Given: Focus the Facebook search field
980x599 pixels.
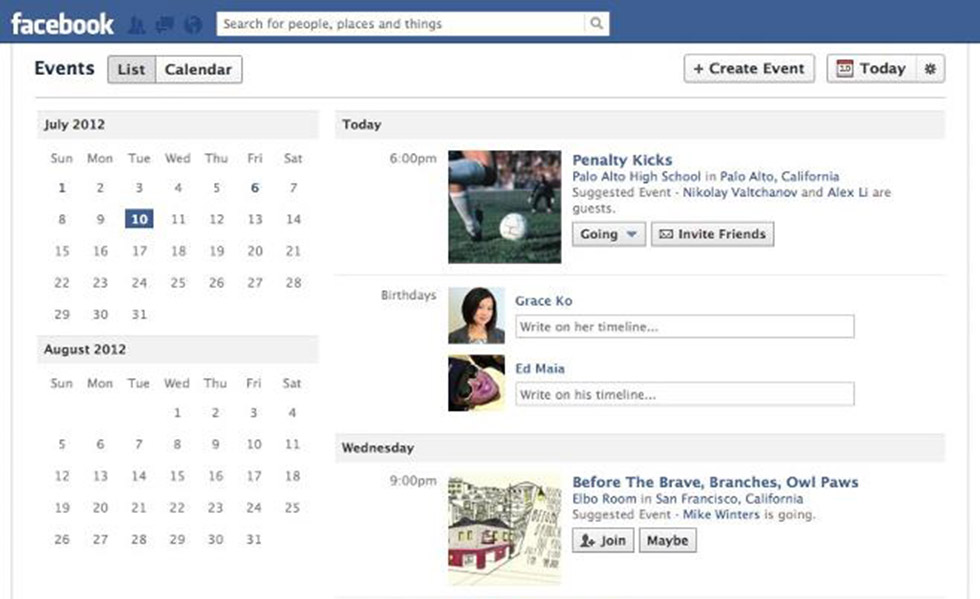Looking at the screenshot, I should (400, 24).
